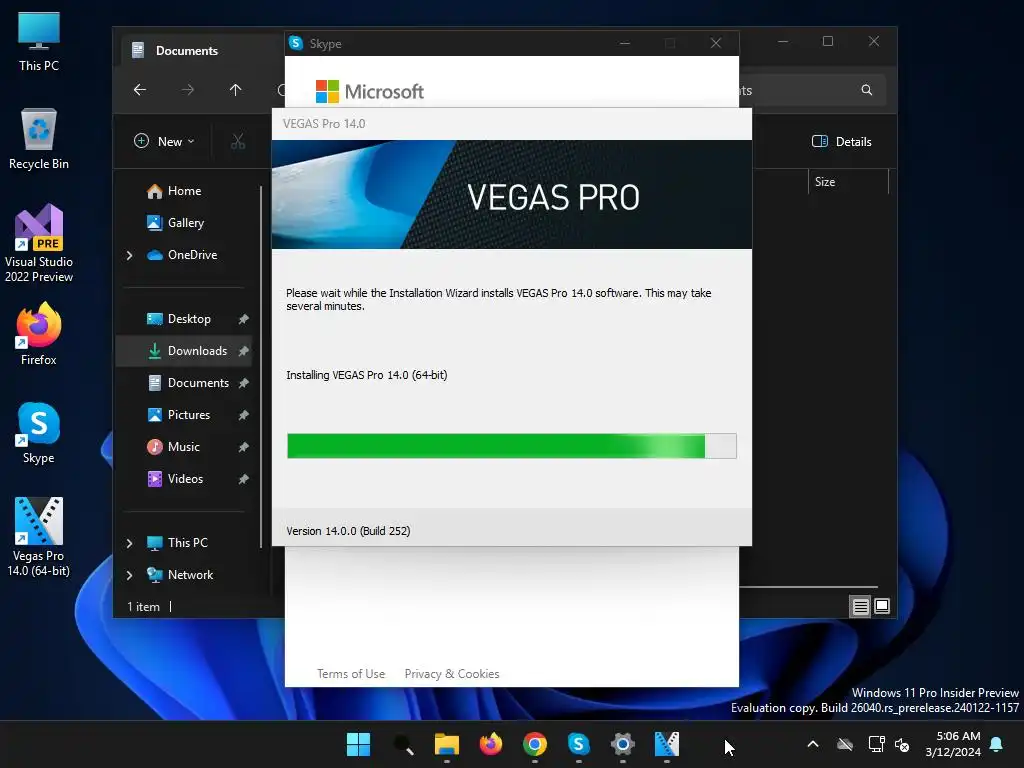Launch the Firefox desktop shortcut
This screenshot has height=768, width=1024.
(x=39, y=334)
